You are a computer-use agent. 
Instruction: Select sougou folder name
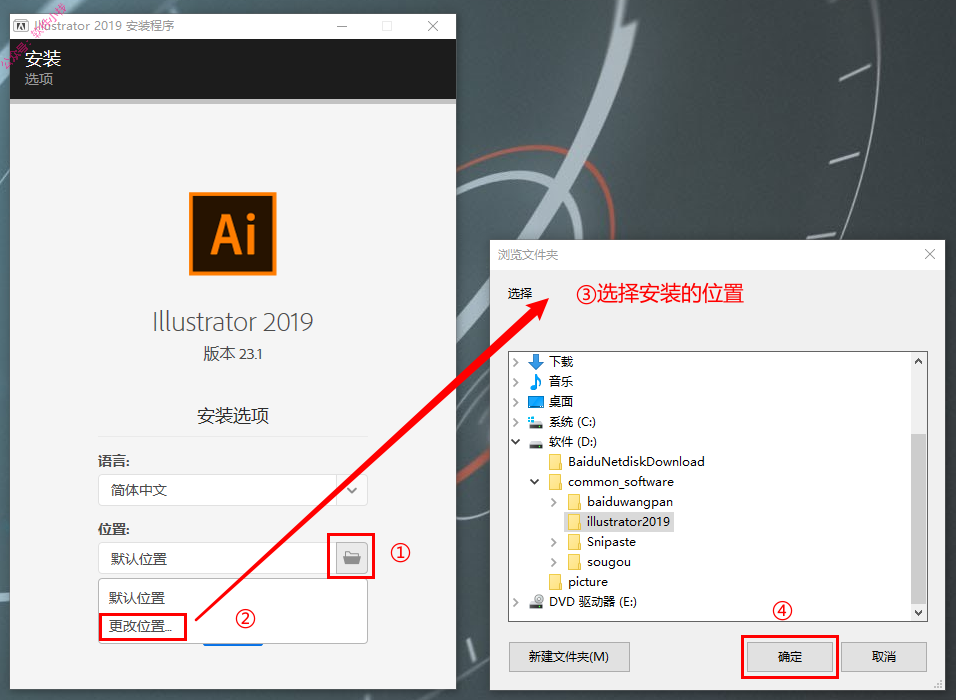pyautogui.click(x=608, y=562)
